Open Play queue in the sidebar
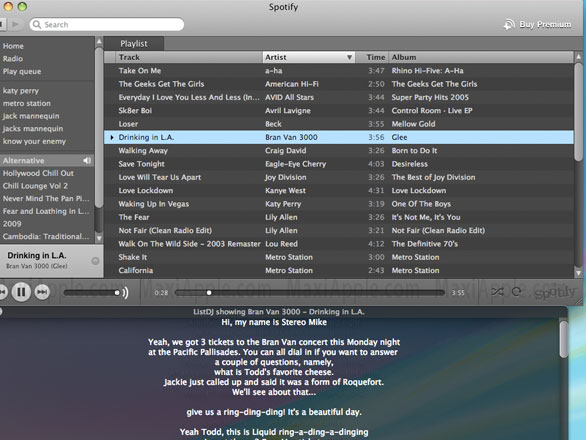 tap(22, 71)
